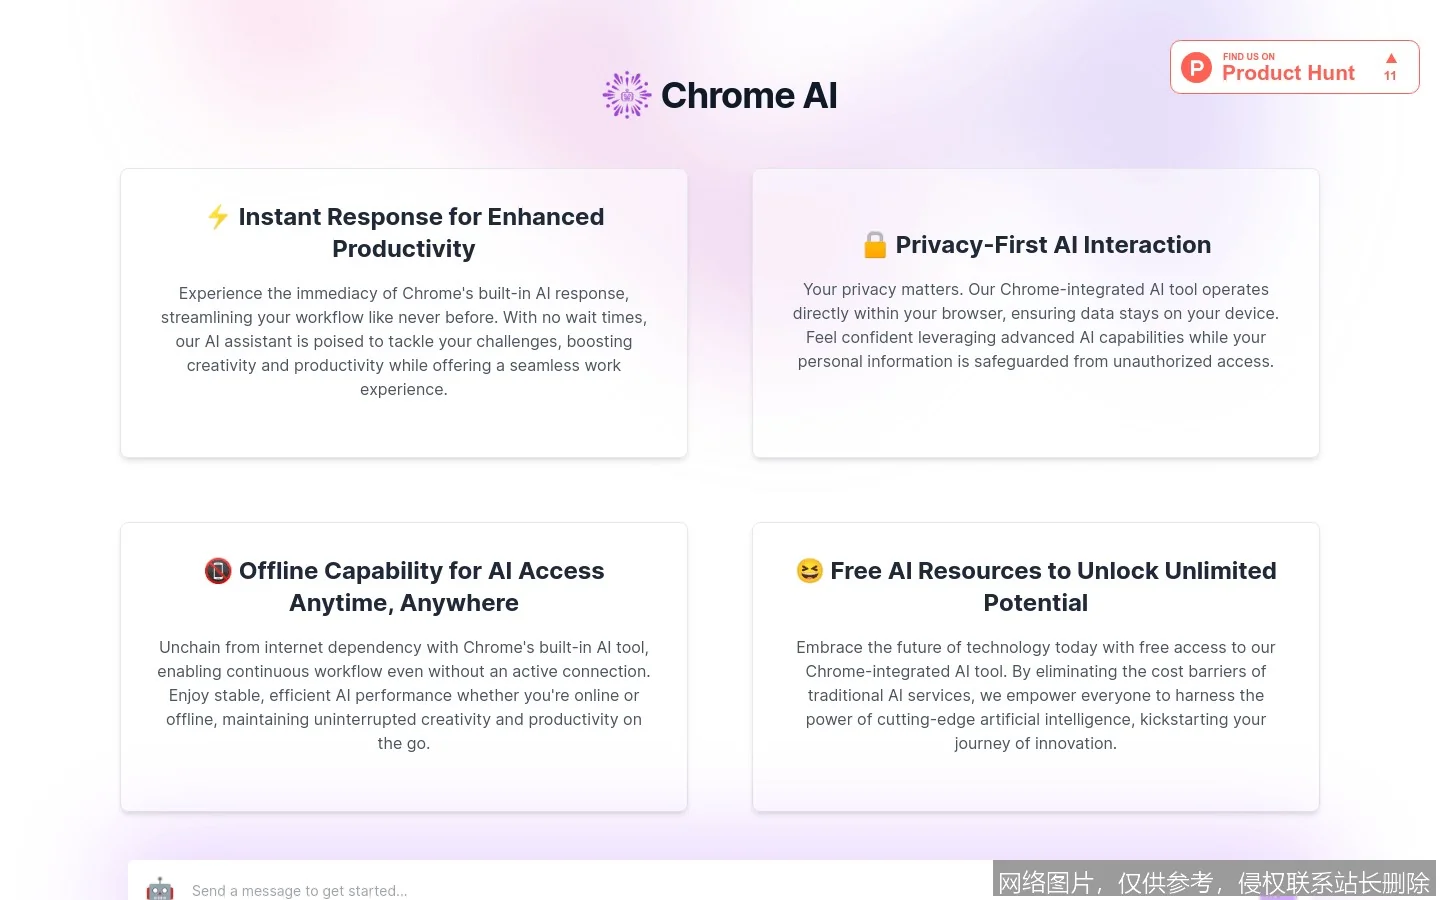Click the "Instant Response for Enhanced Productivity" heading
The width and height of the screenshot is (1440, 900).
(404, 232)
